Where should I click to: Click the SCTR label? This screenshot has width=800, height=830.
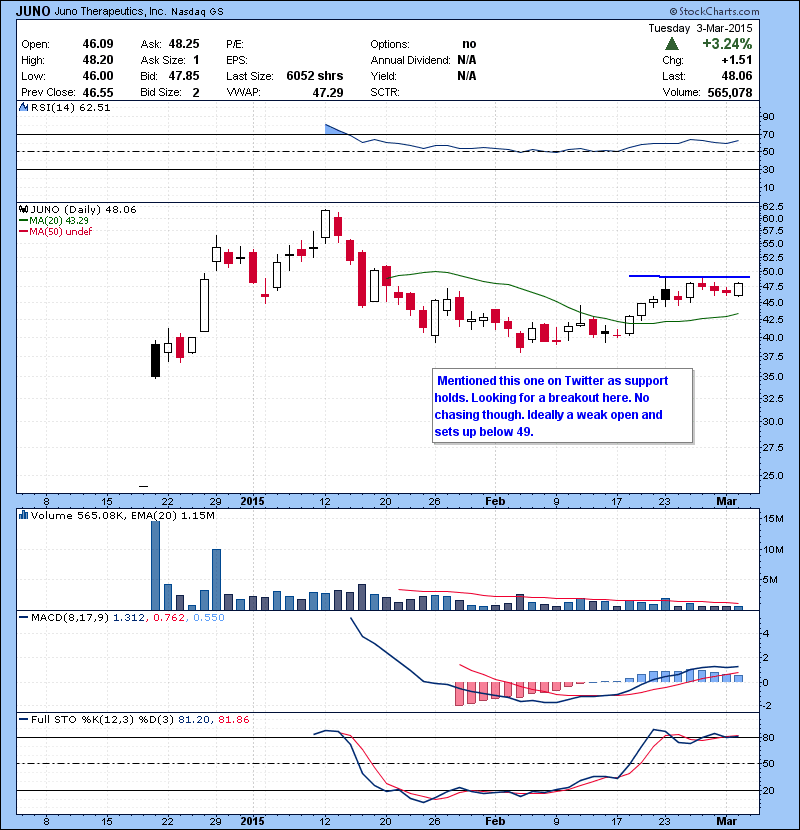click(385, 92)
